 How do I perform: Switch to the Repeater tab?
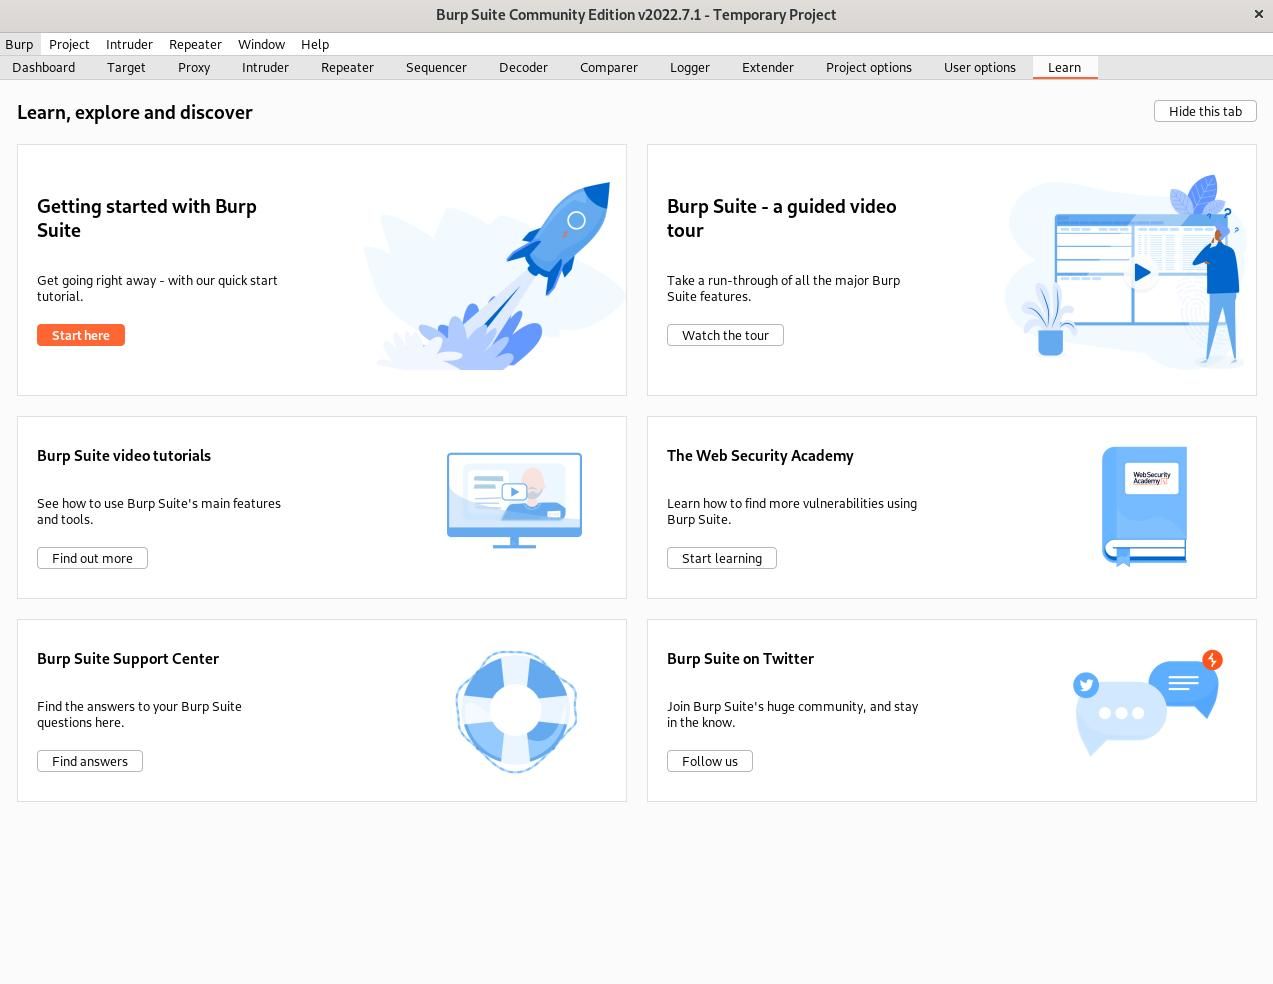[x=347, y=67]
